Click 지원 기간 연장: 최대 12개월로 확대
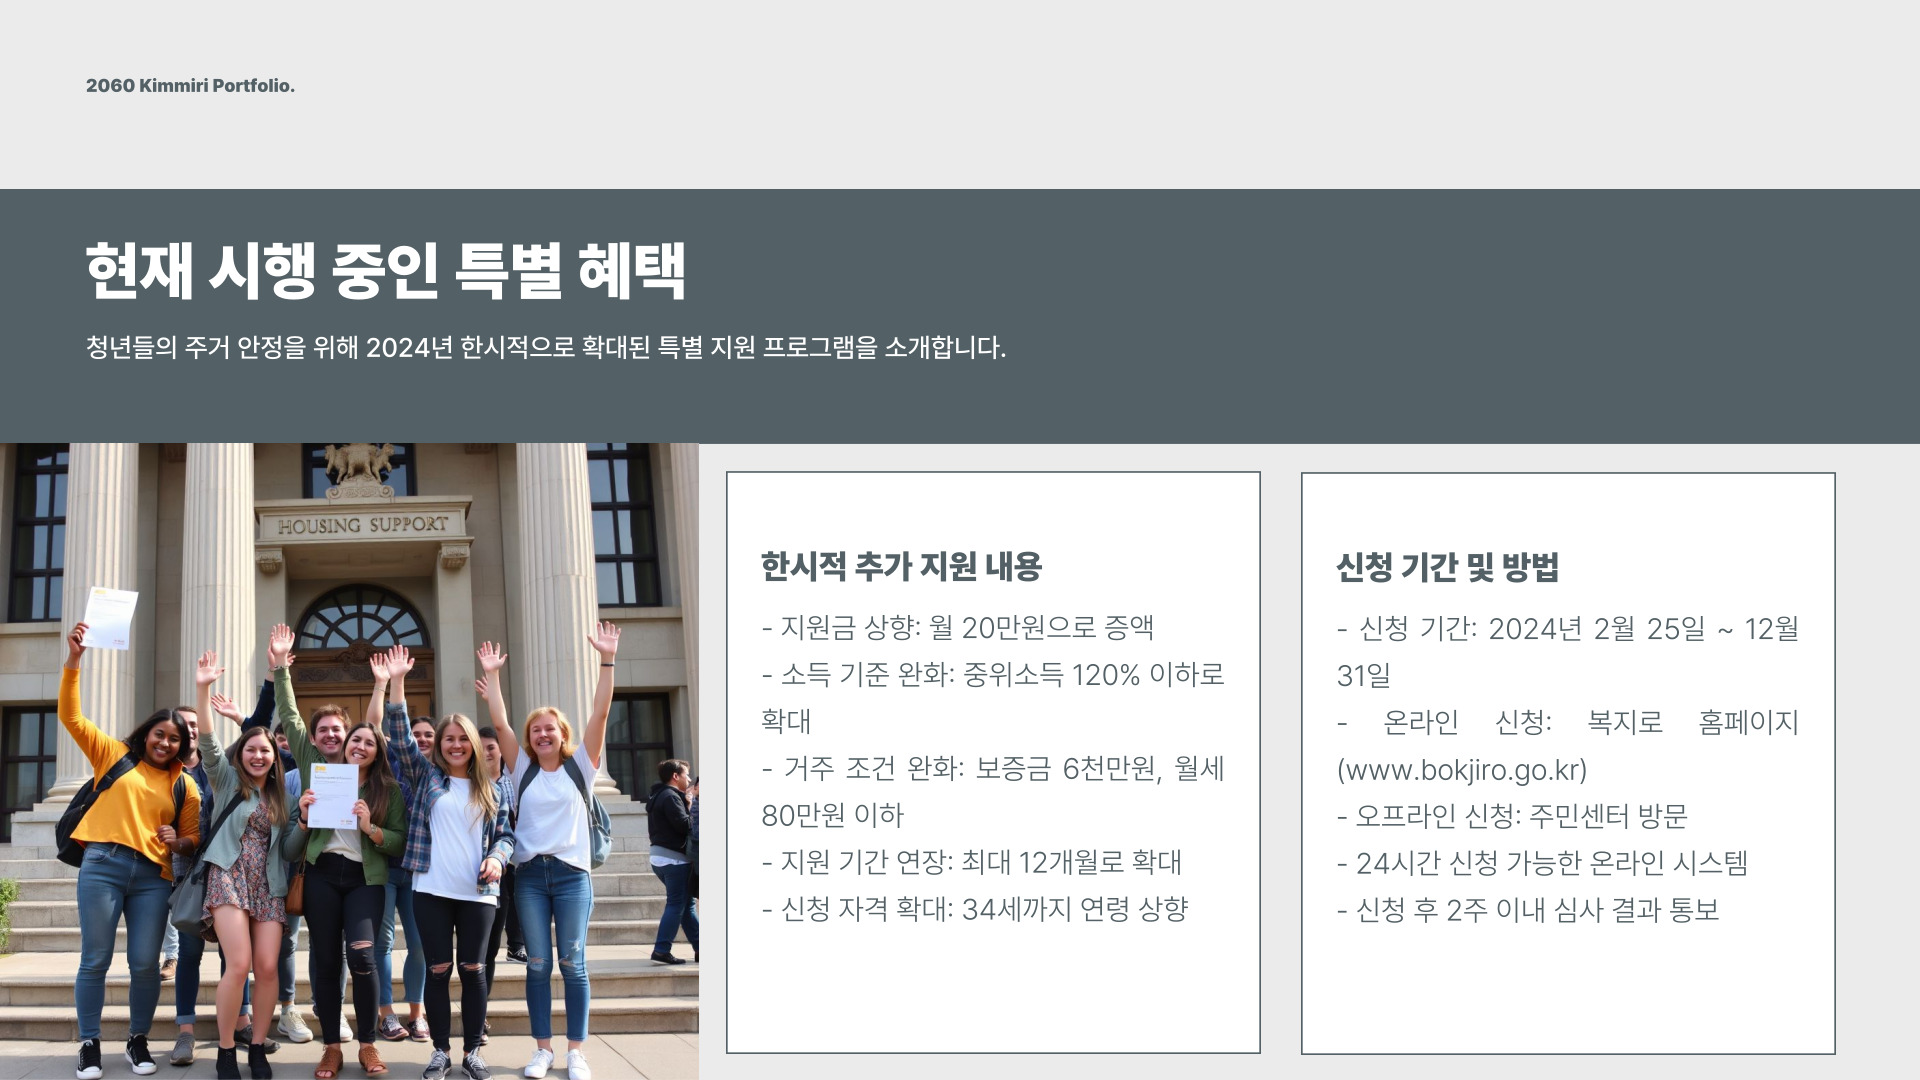This screenshot has width=1920, height=1080. [971, 862]
